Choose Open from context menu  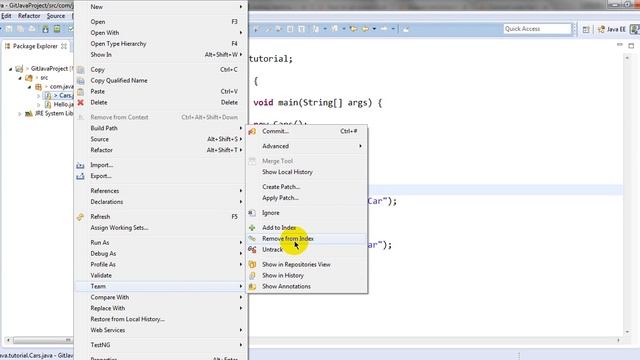click(161, 22)
